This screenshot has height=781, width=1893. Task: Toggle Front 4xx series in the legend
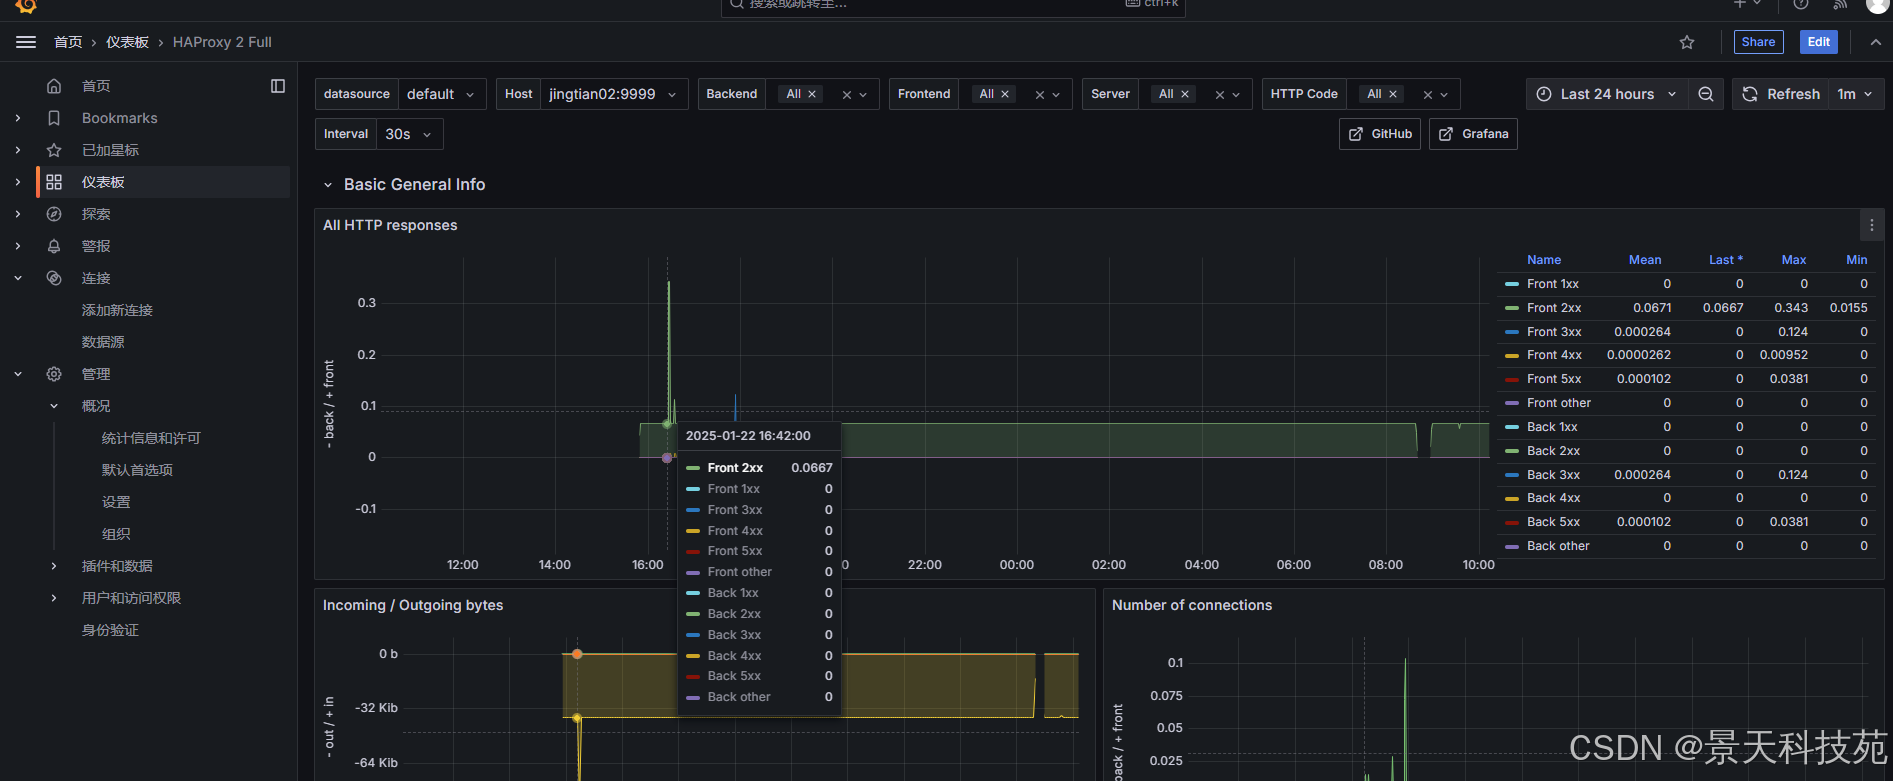(1554, 355)
